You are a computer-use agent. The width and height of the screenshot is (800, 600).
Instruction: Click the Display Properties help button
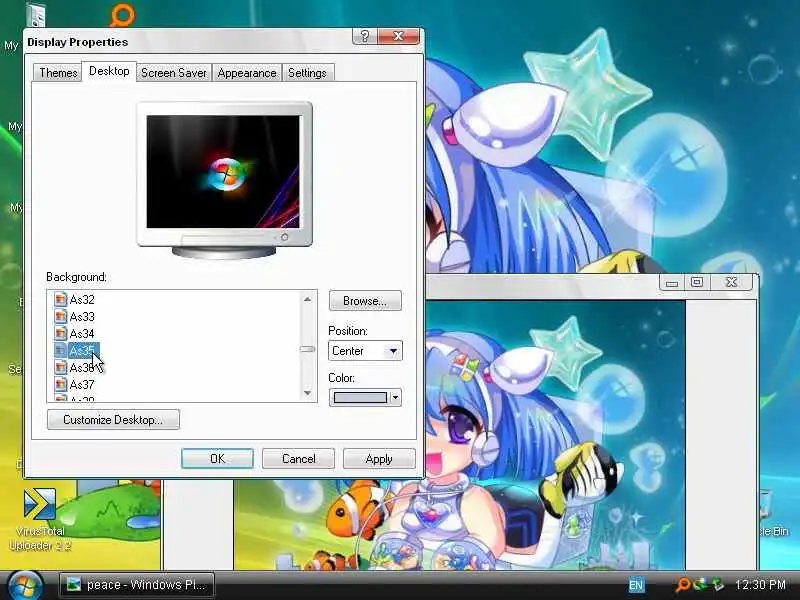point(365,36)
